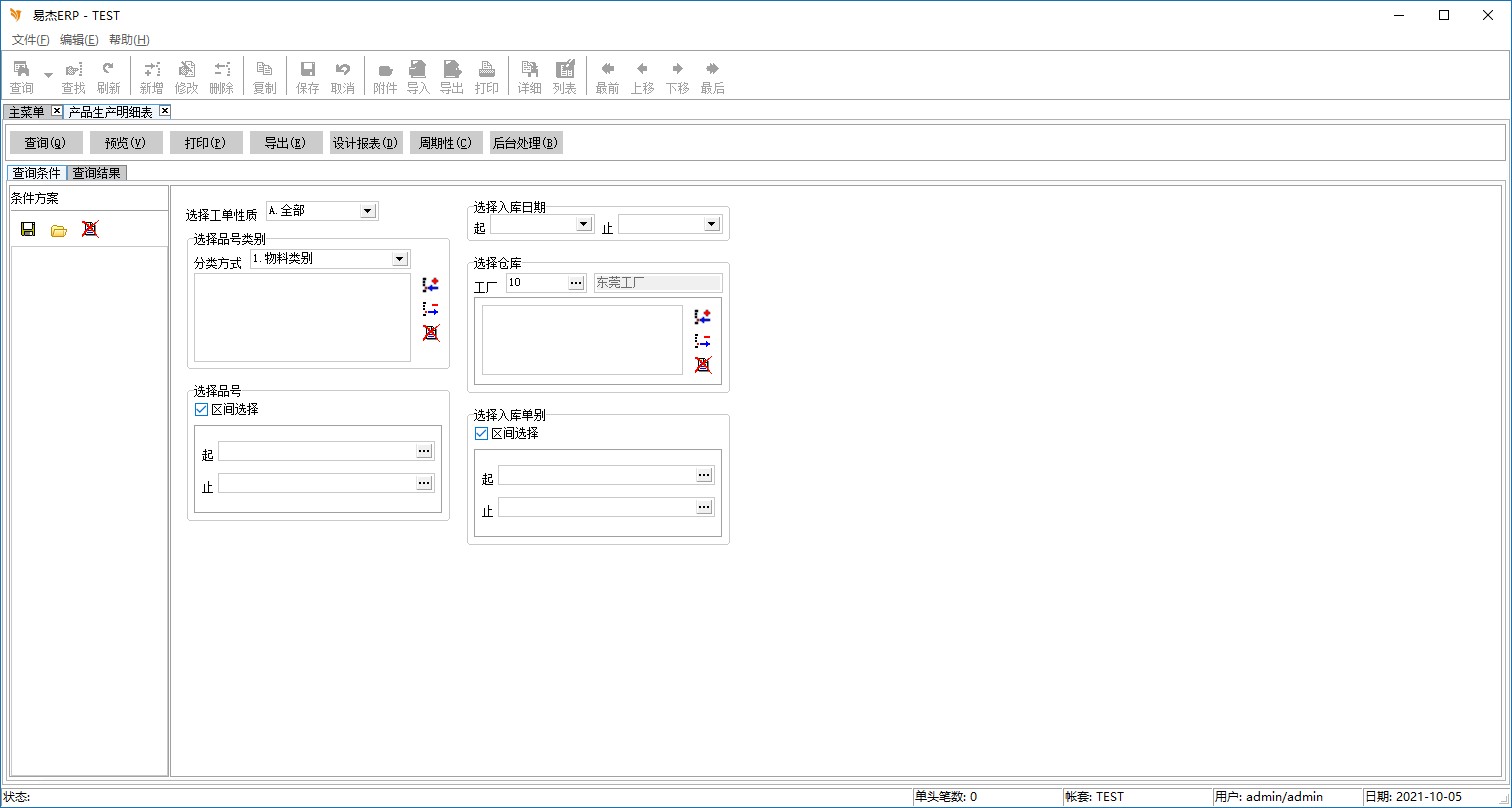Image resolution: width=1512 pixels, height=808 pixels.
Task: Remove an item from the 选择品号类别 list
Action: pos(431,309)
